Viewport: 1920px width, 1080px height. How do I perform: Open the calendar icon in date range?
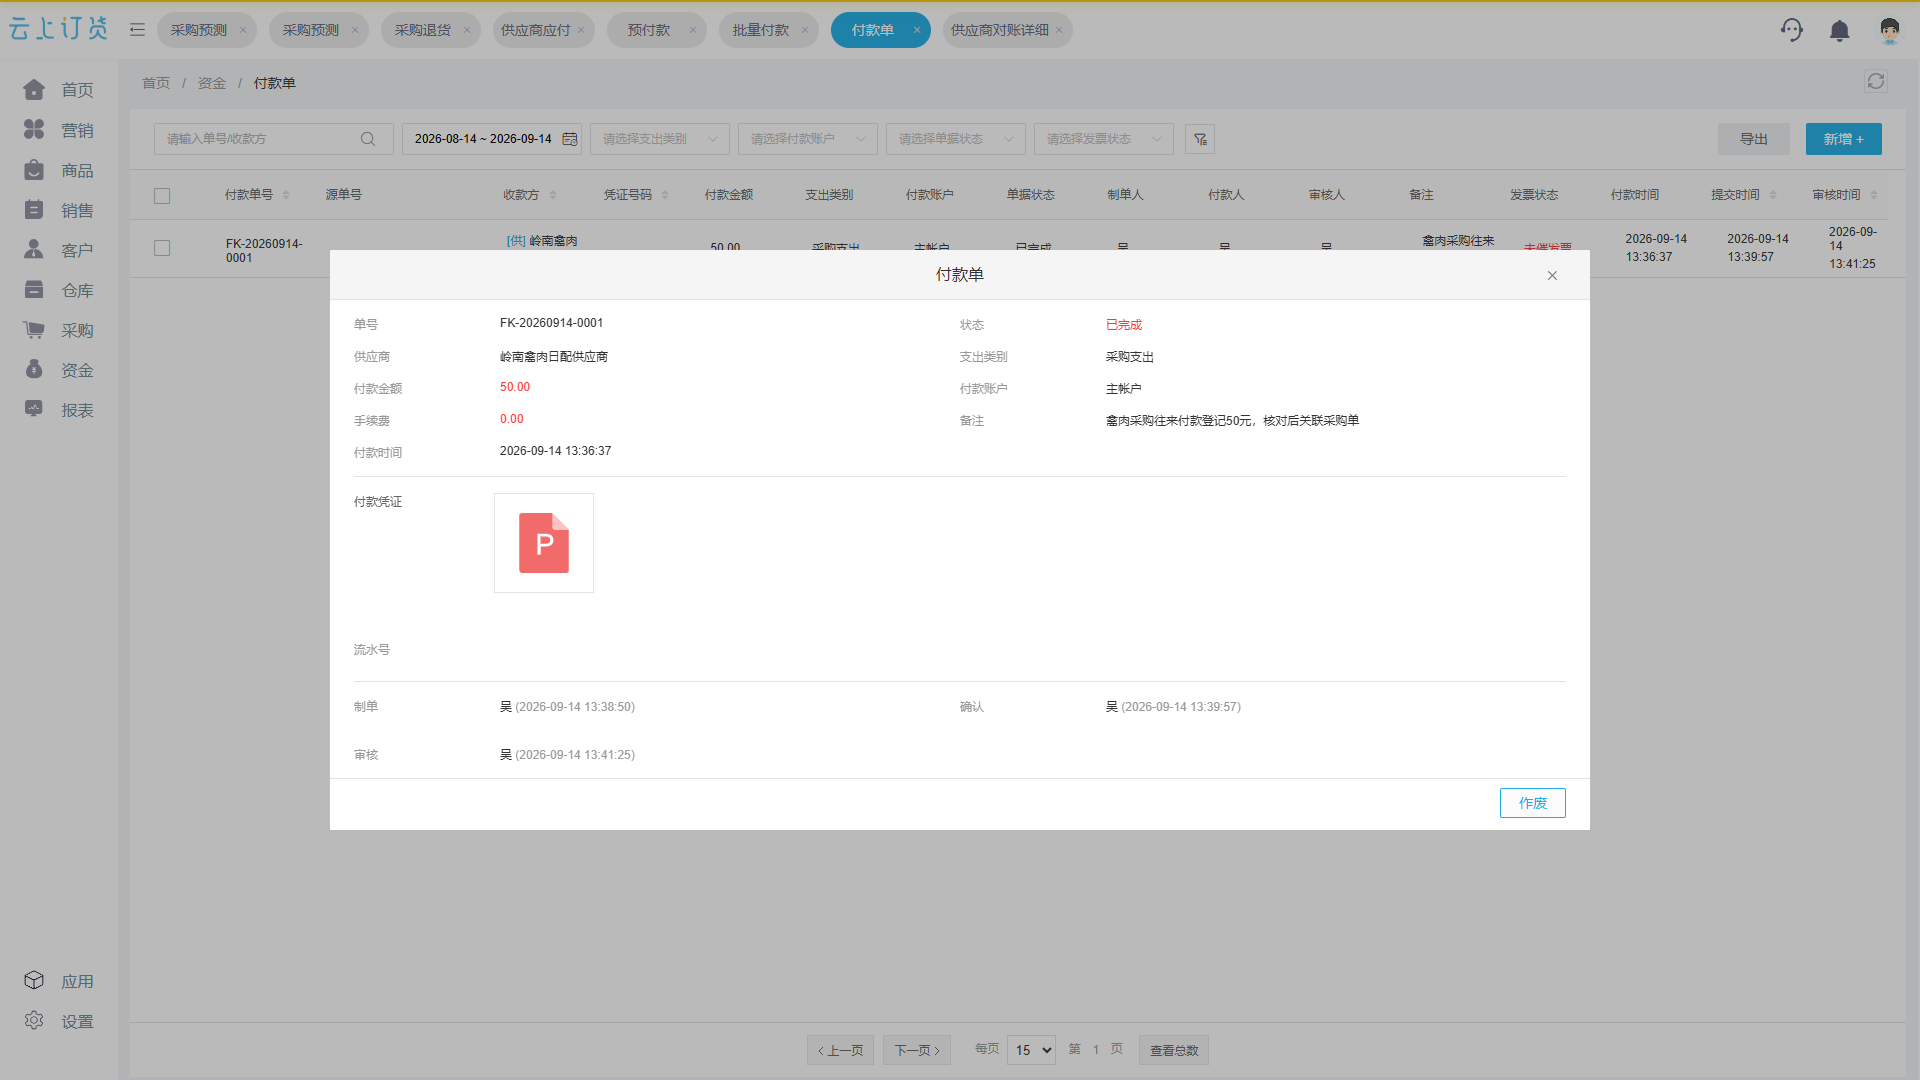click(x=570, y=139)
